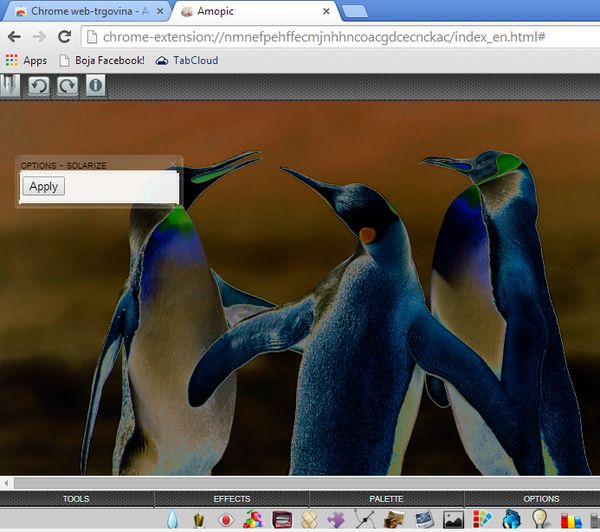Close the Options - Solarize dialog
Screen dimensions: 600x532
click(173, 164)
